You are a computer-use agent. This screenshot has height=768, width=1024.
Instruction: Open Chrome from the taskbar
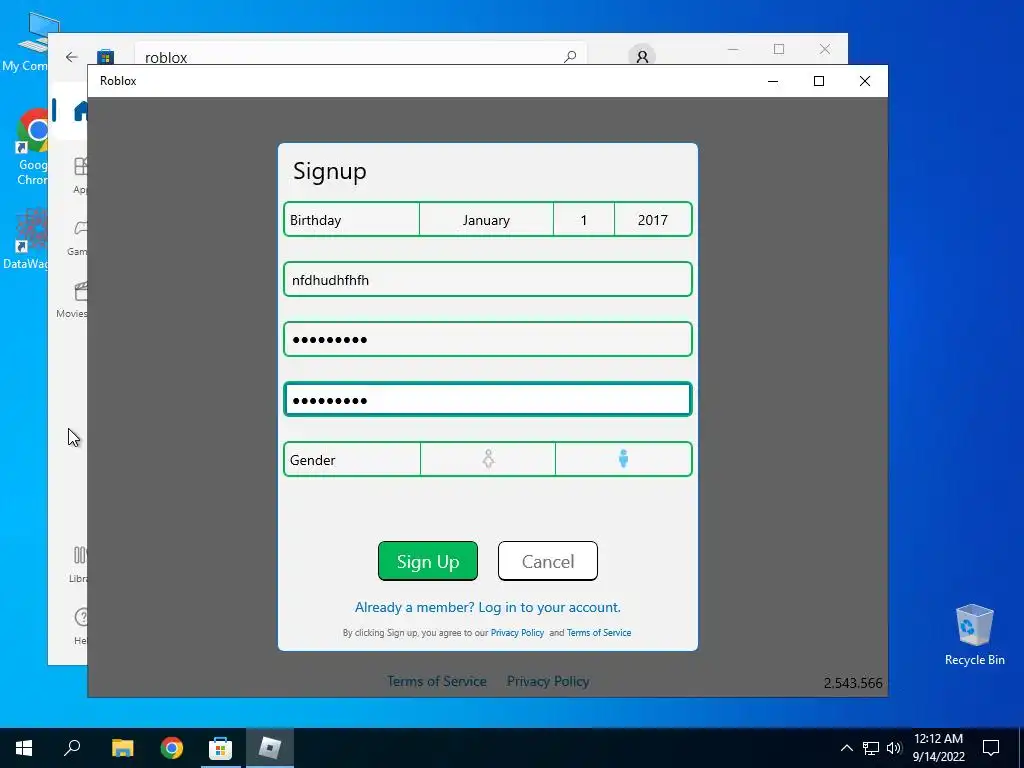[172, 747]
